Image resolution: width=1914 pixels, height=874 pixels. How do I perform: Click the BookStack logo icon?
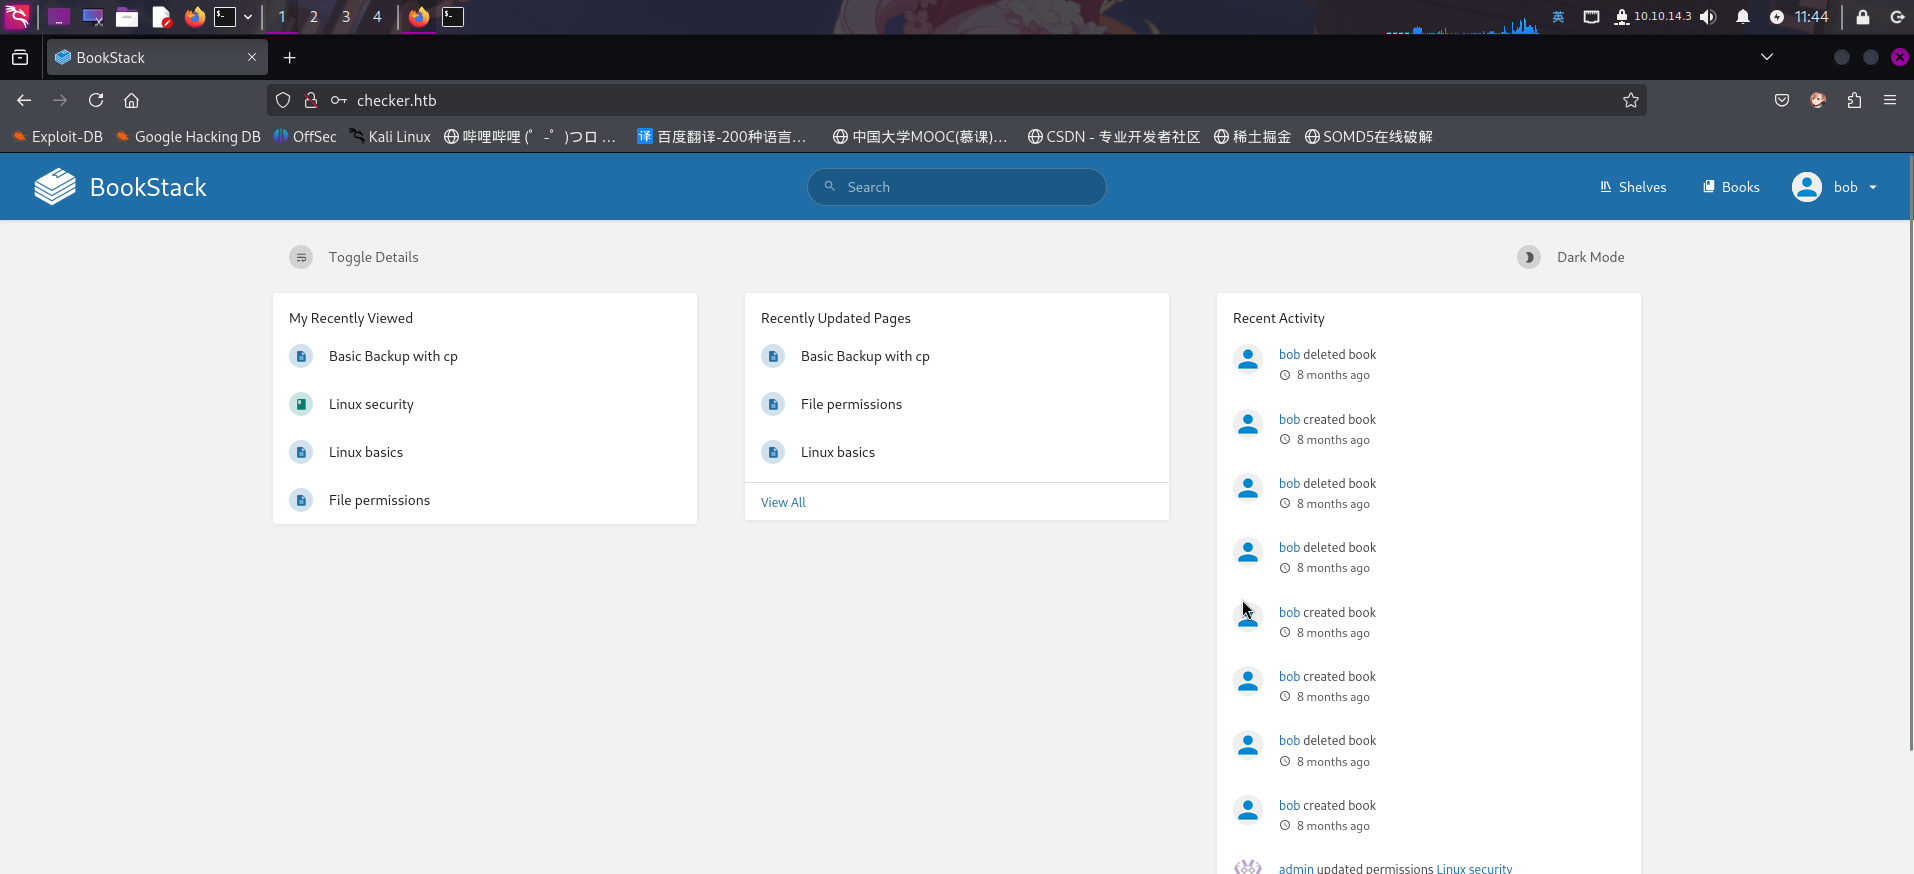[x=55, y=187]
